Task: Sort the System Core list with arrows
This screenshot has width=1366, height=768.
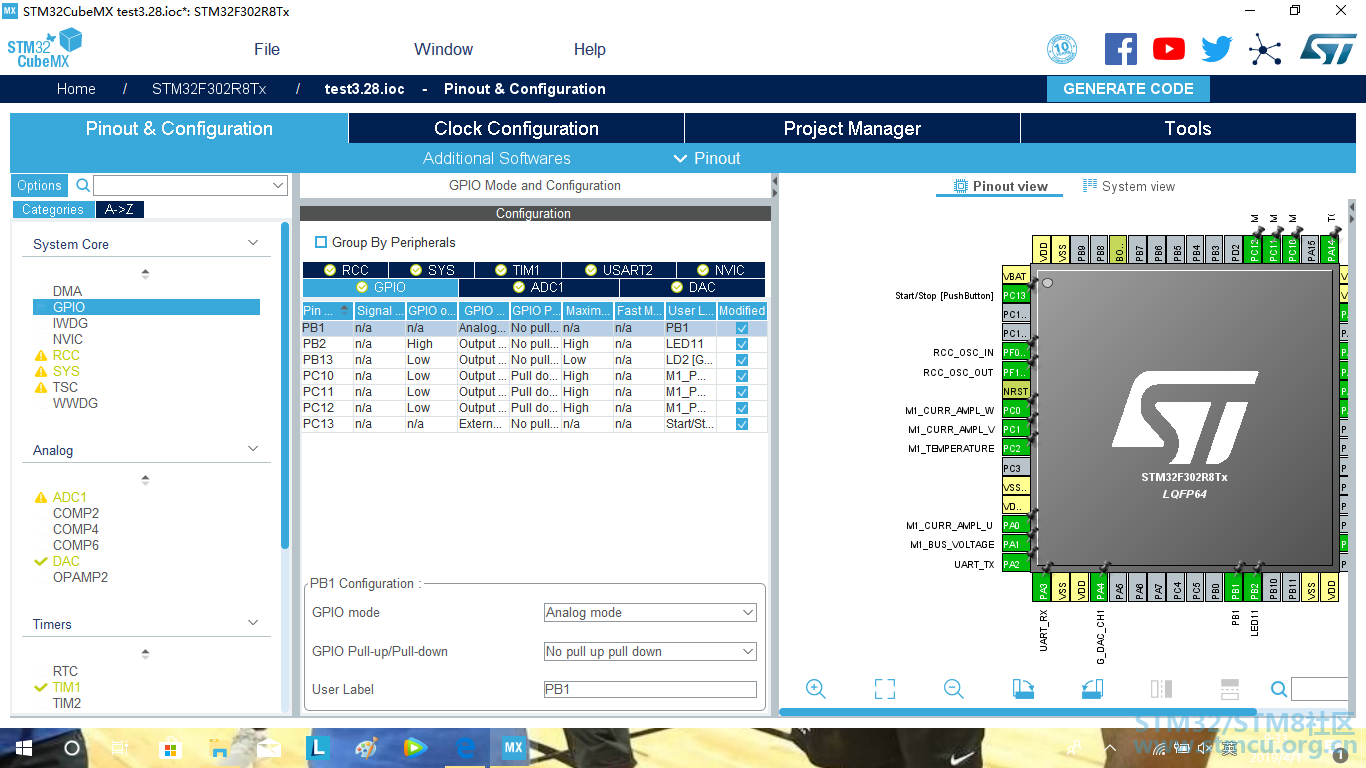Action: 145,273
